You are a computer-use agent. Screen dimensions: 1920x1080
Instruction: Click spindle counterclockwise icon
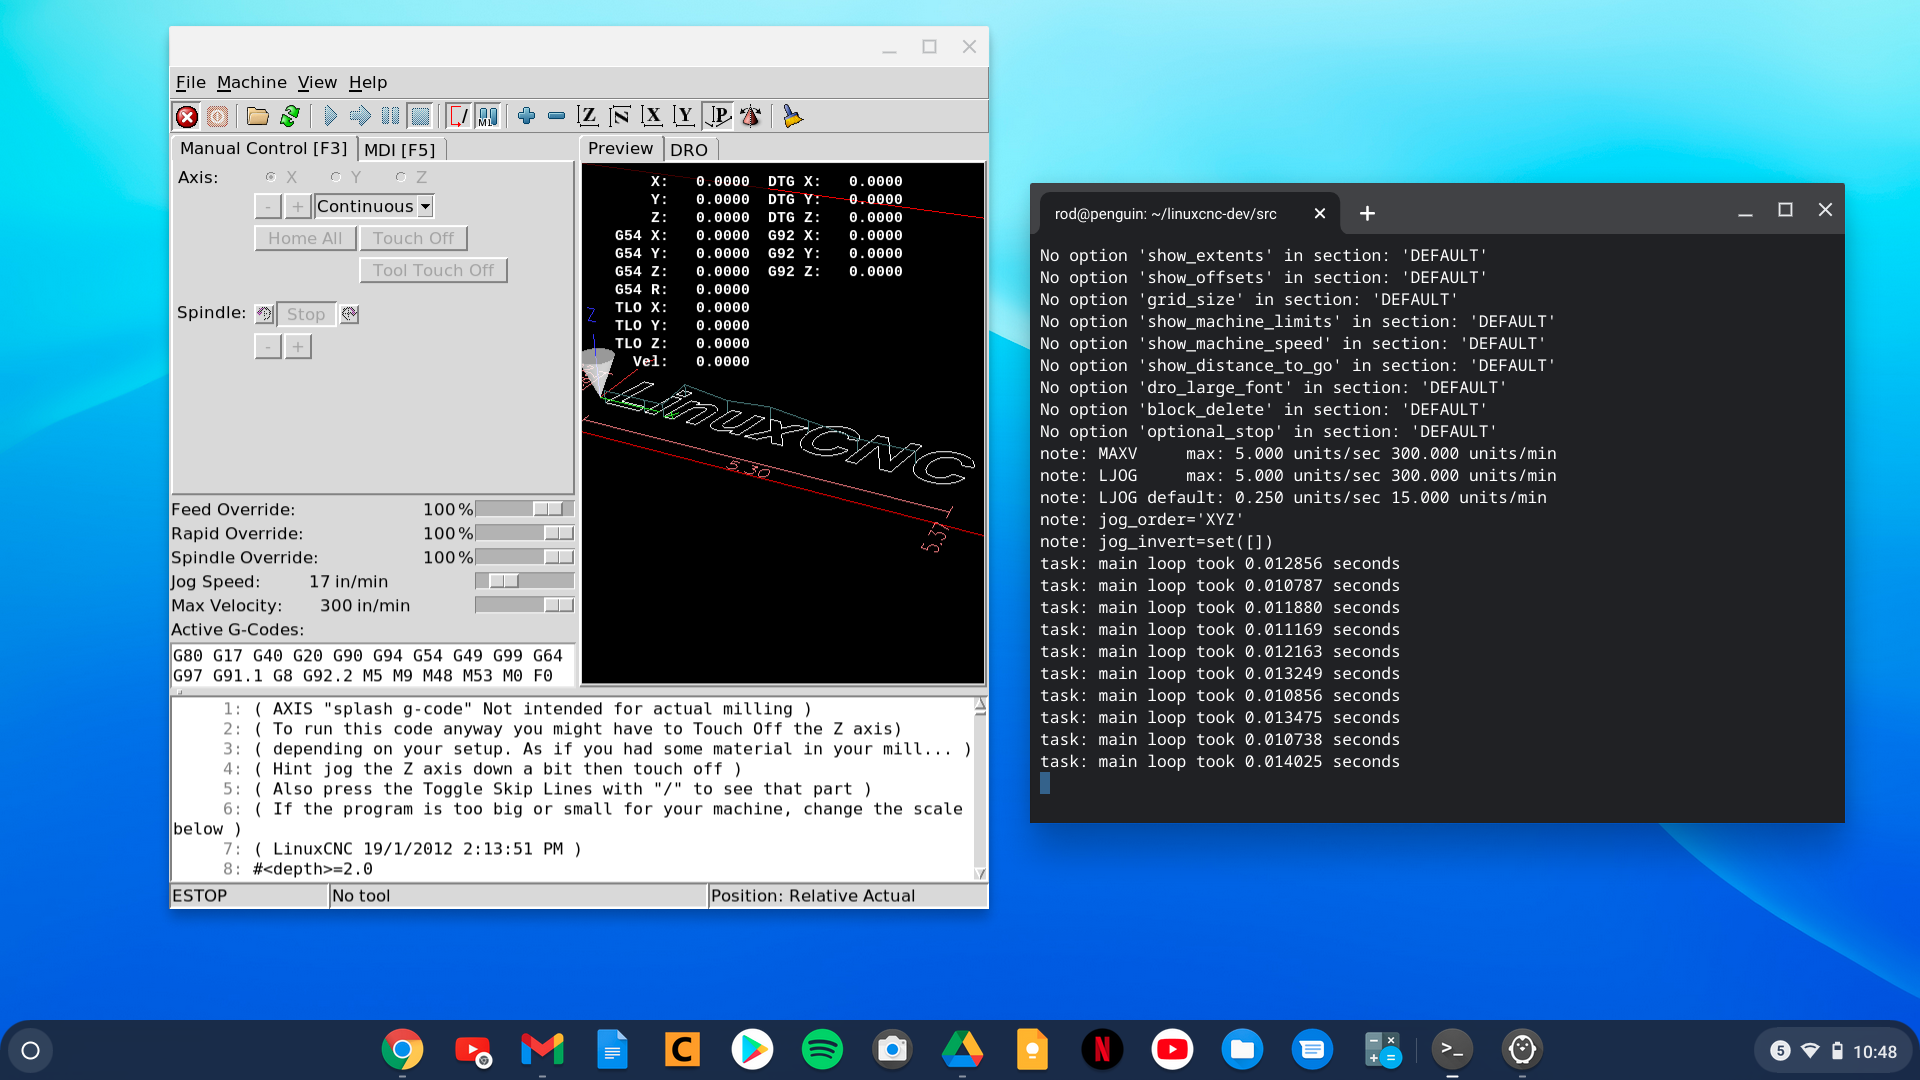click(x=264, y=314)
